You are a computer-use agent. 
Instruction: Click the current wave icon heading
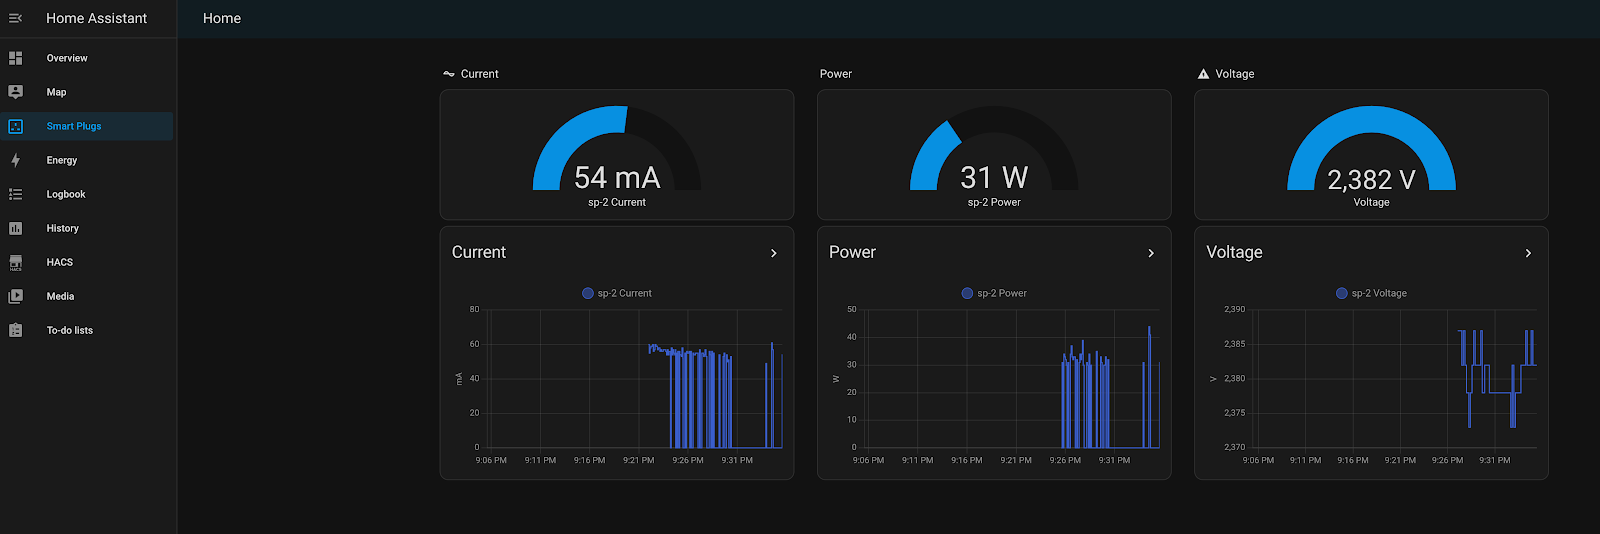[x=449, y=74]
